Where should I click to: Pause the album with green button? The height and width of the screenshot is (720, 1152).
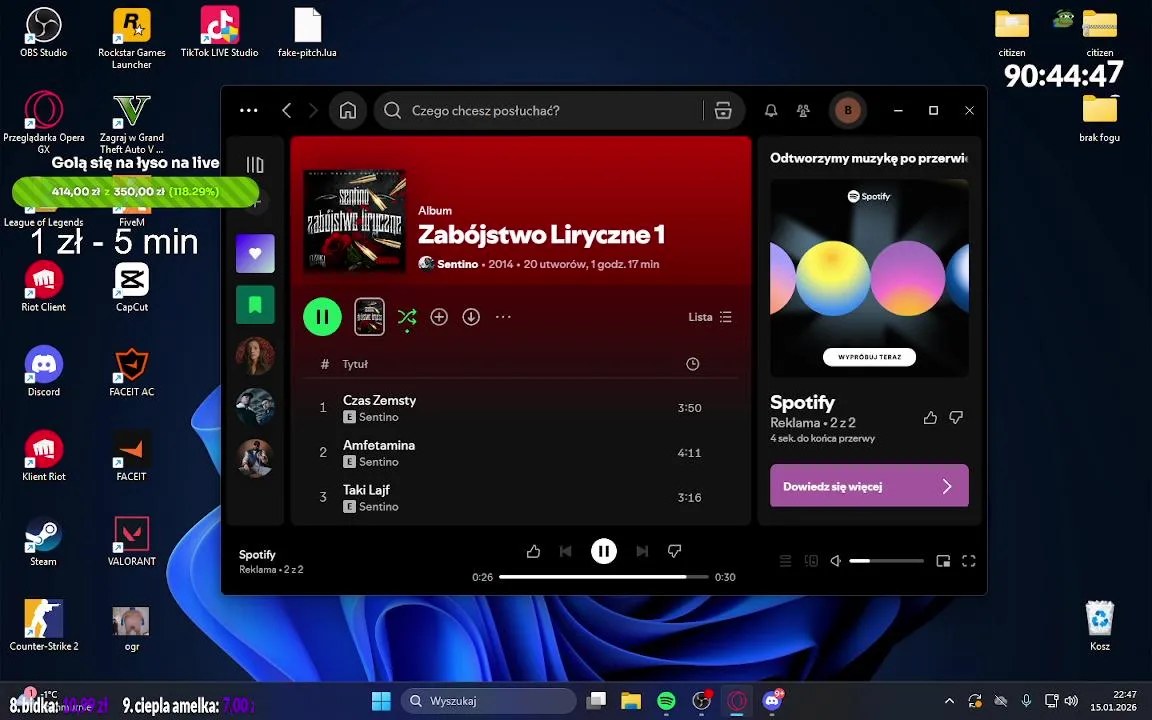(323, 317)
